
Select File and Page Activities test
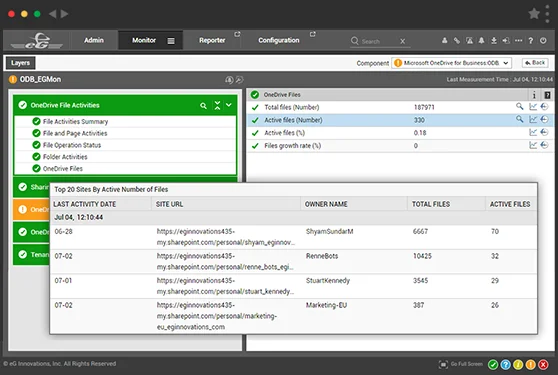tap(75, 133)
